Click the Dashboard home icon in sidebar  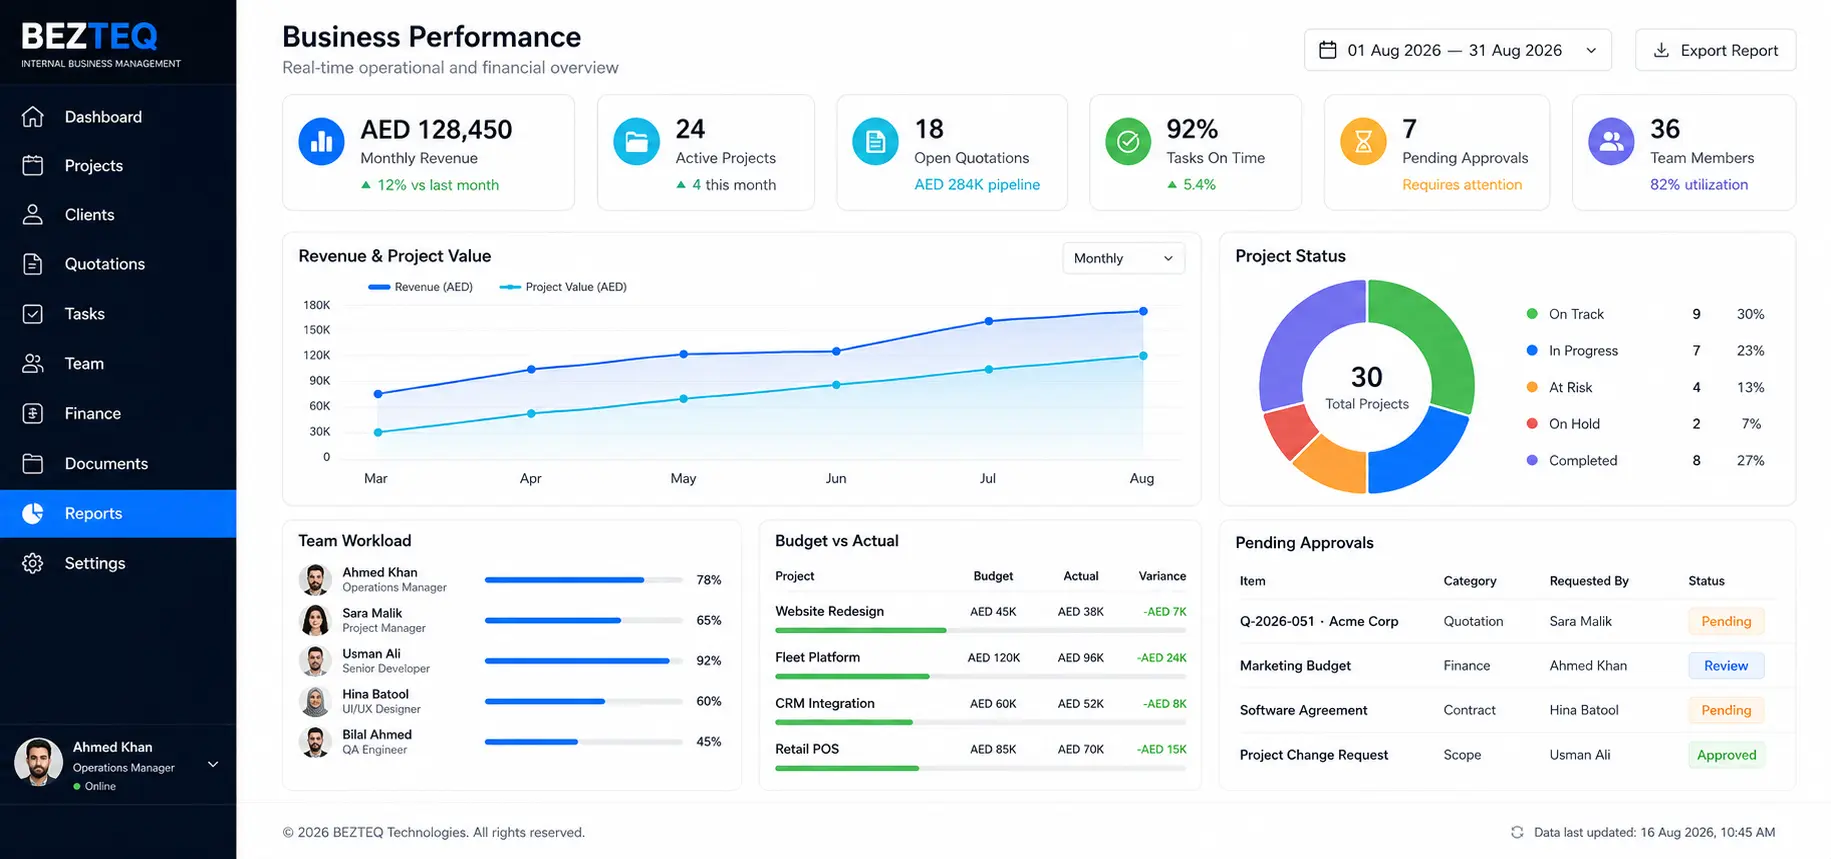pos(33,117)
